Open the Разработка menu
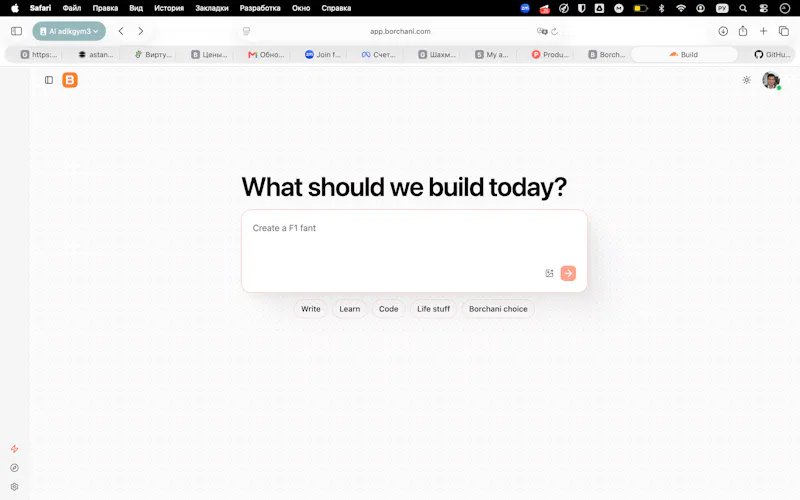The width and height of the screenshot is (800, 500). (260, 8)
